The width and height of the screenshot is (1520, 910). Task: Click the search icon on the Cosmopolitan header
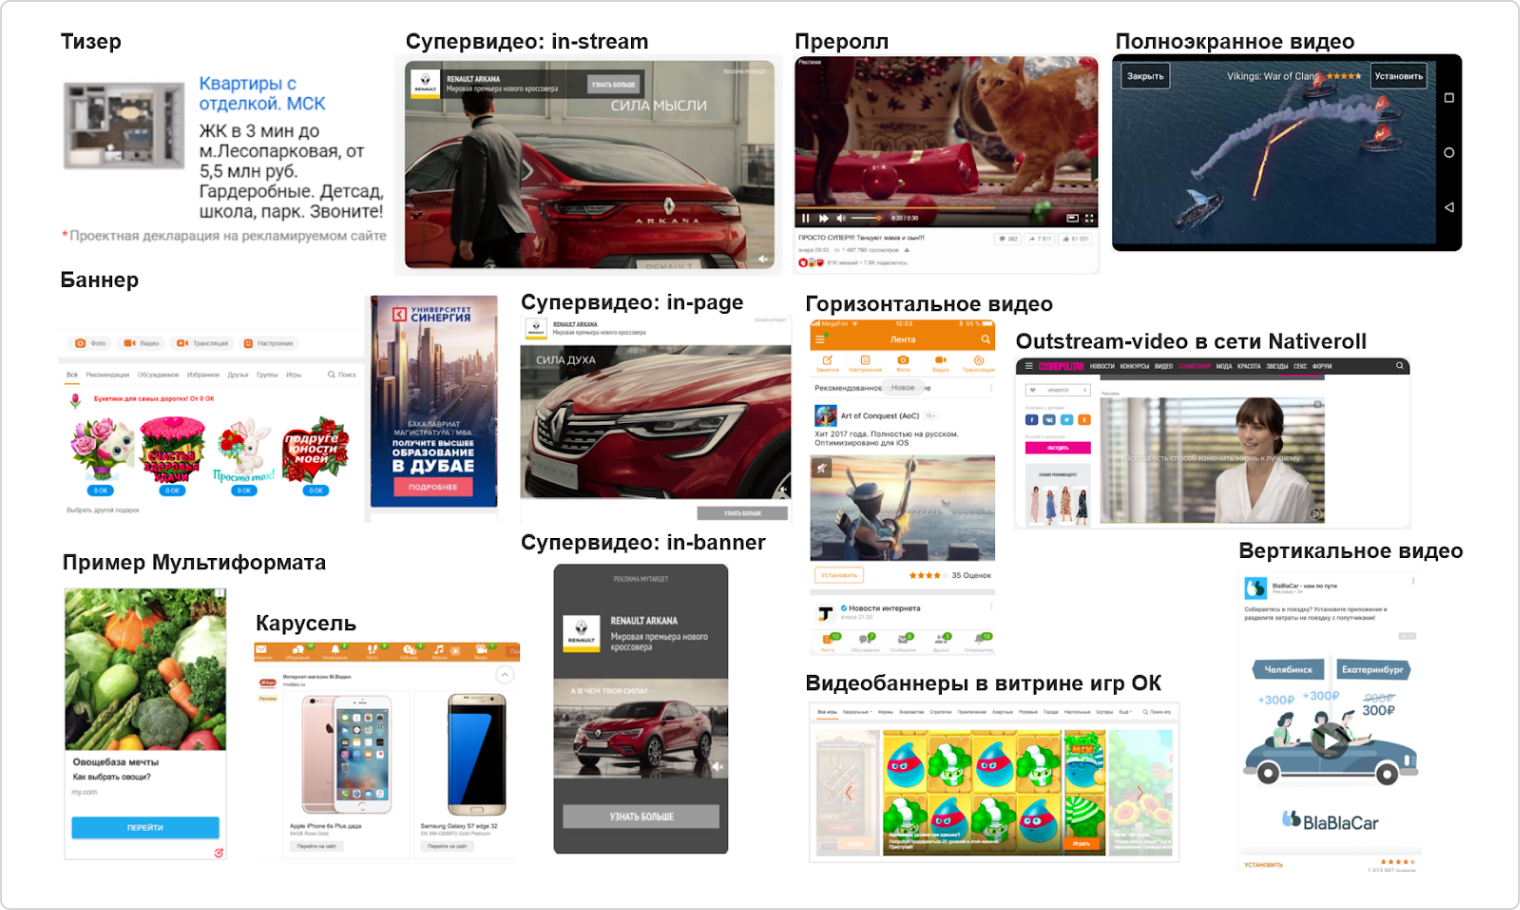(1400, 366)
